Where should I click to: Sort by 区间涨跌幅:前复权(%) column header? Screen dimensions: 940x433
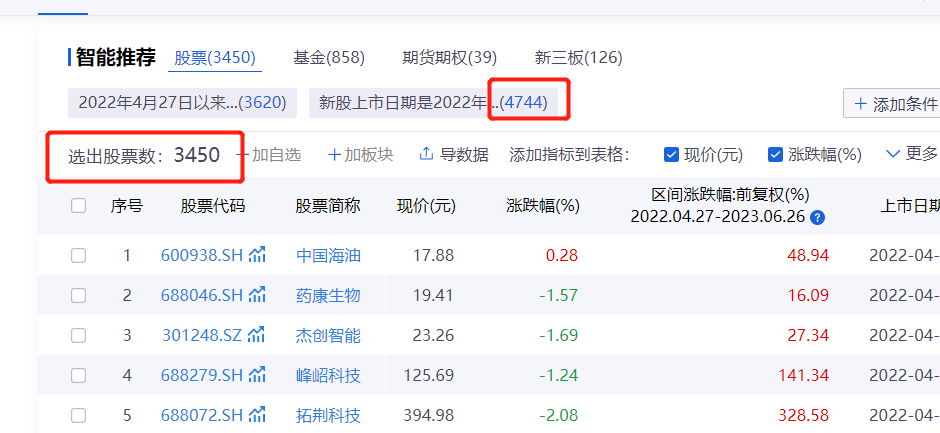(x=731, y=195)
